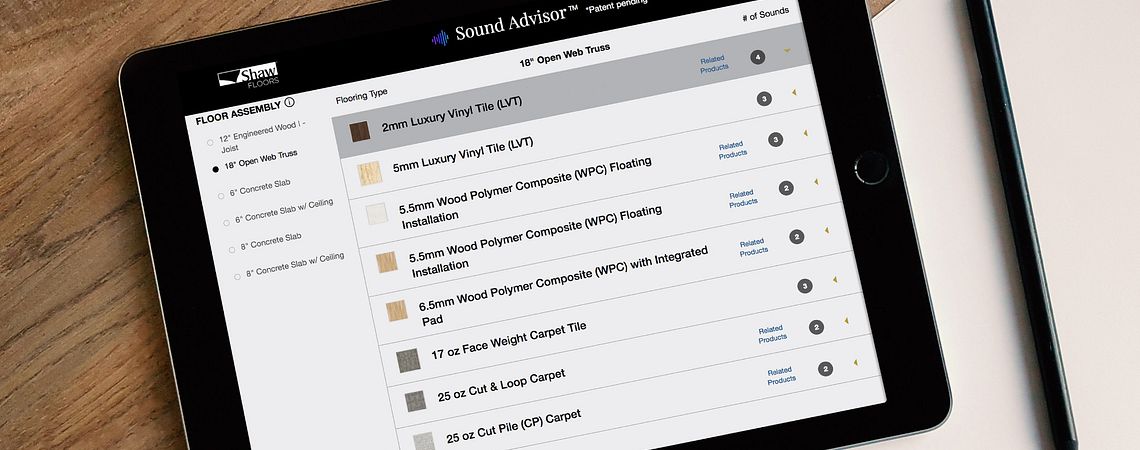Viewport: 1140px width, 450px height.
Task: Tap the tan swatch of second 5.5mm WPC row
Action: click(x=387, y=262)
